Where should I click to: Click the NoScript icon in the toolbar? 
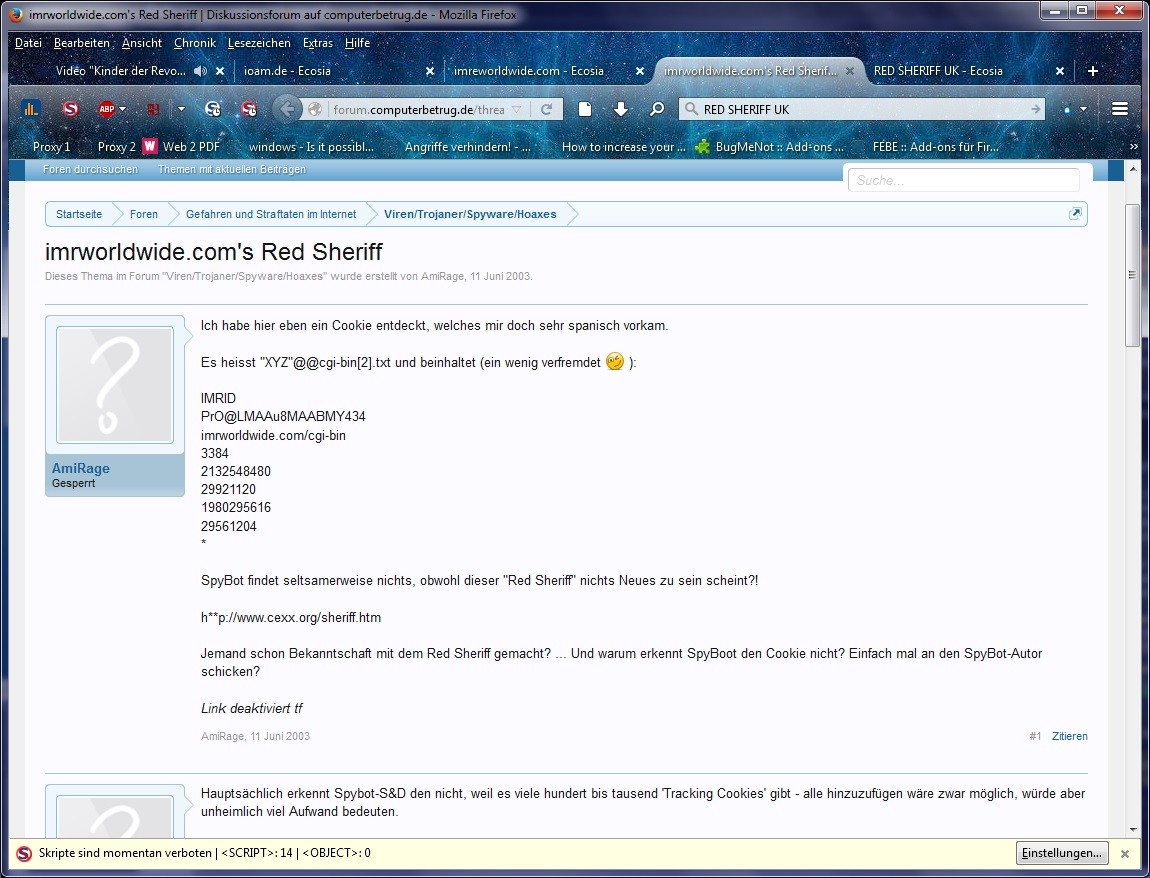[70, 109]
